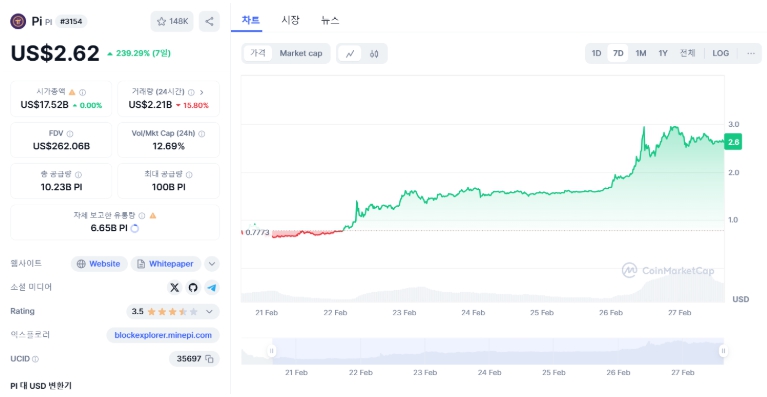Click info icon next to 시가총액
The height and width of the screenshot is (397, 767).
point(83,92)
